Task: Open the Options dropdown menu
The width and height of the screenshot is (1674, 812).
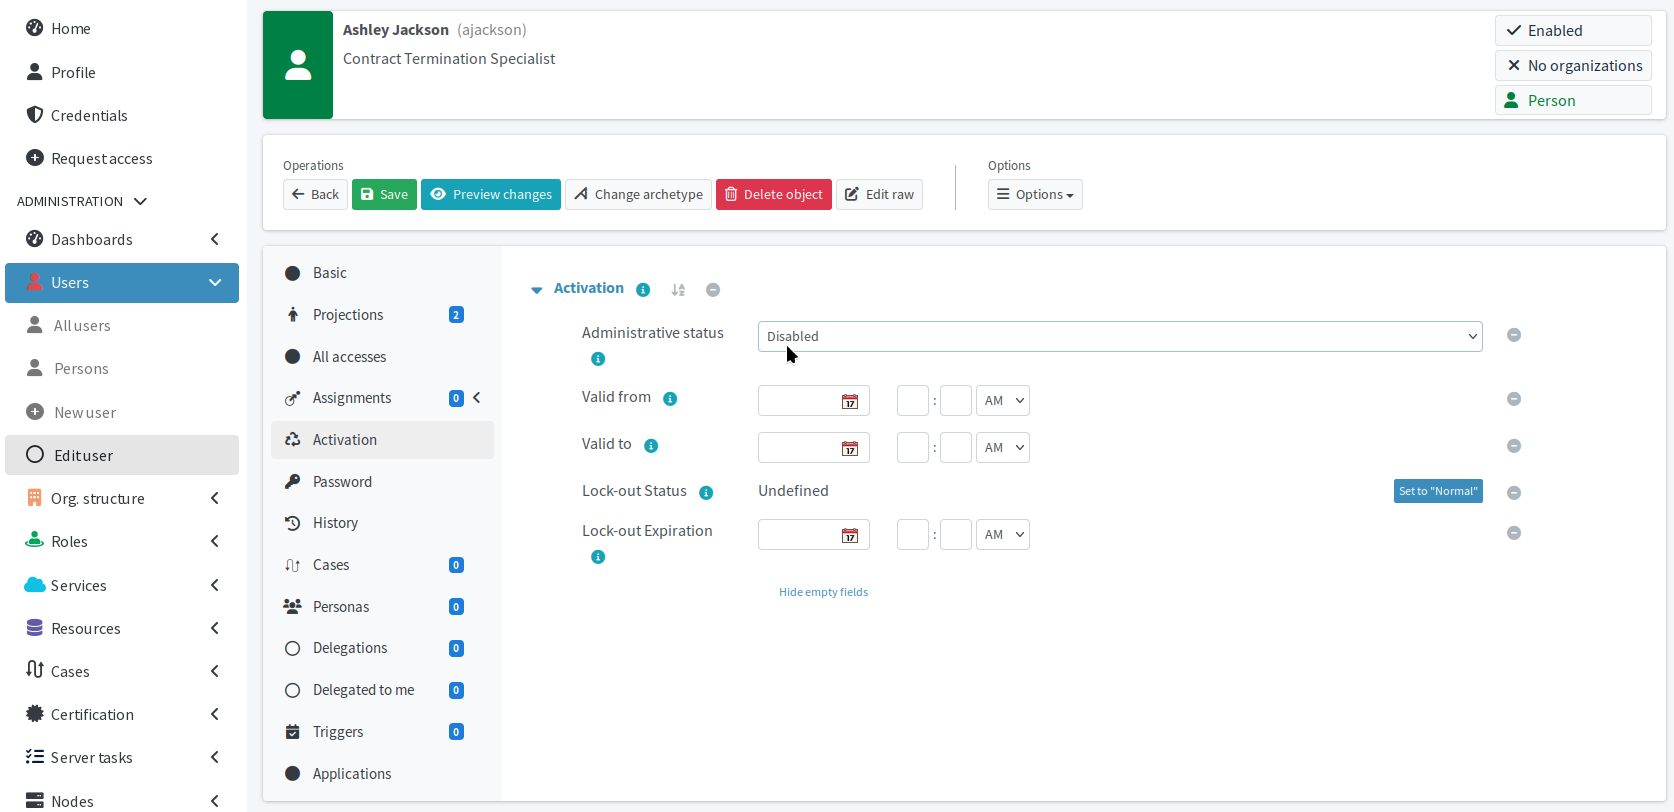Action: (1035, 195)
